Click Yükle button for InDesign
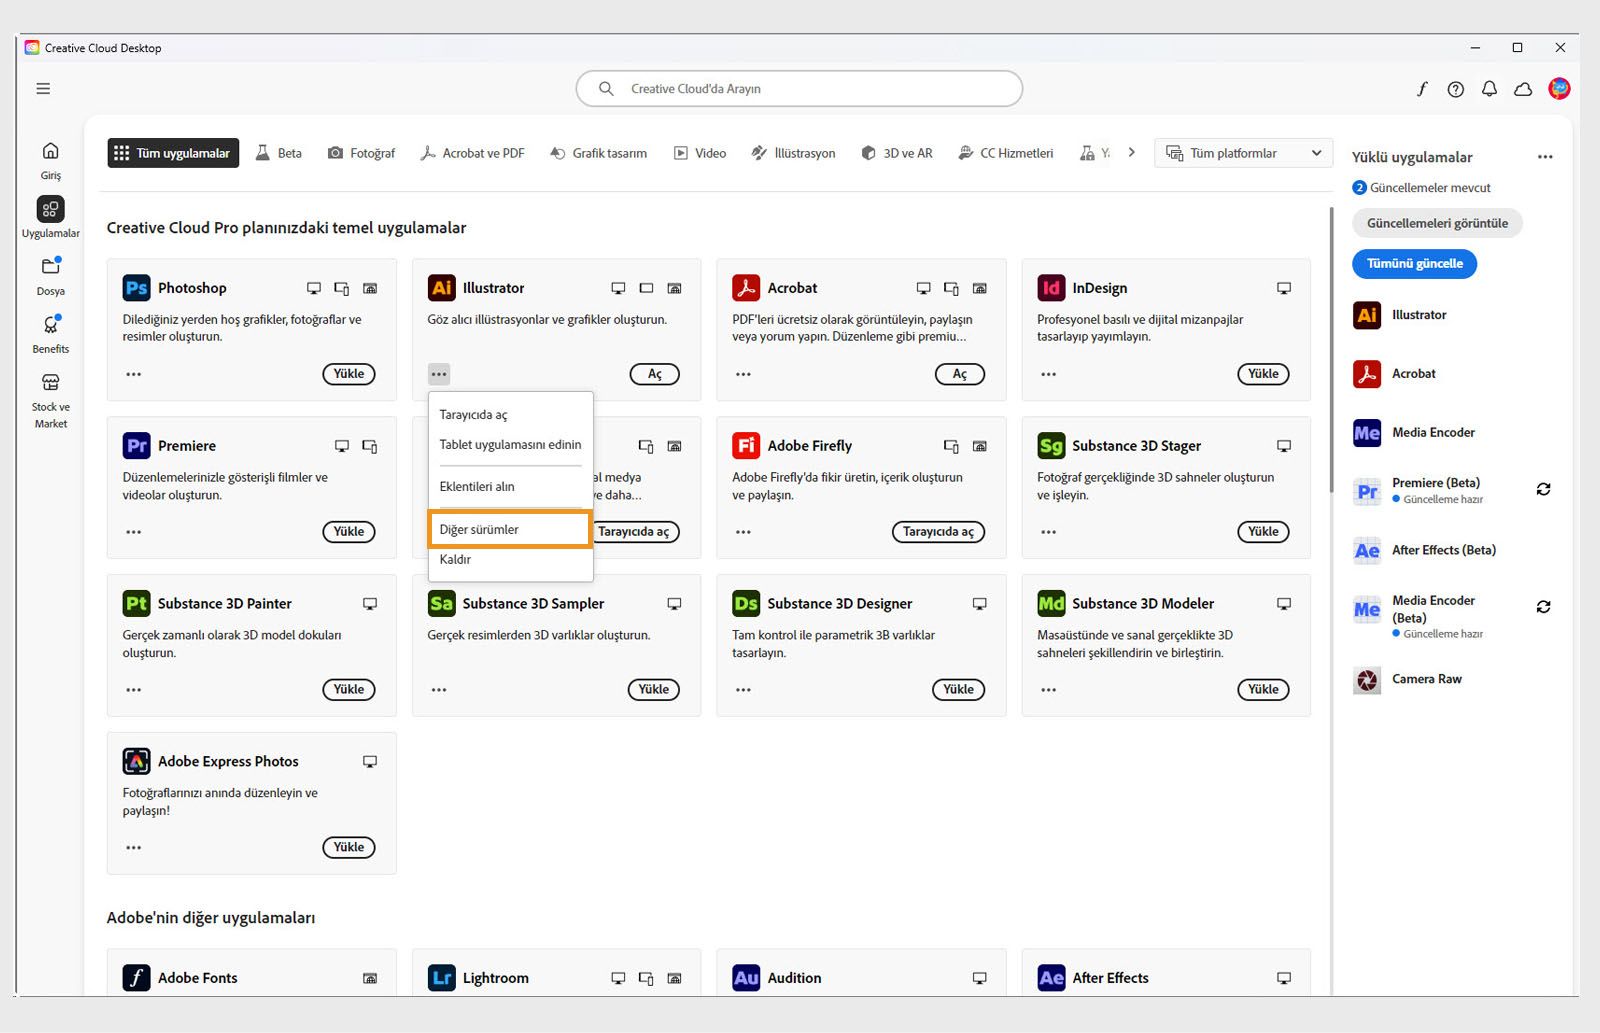 [1263, 374]
